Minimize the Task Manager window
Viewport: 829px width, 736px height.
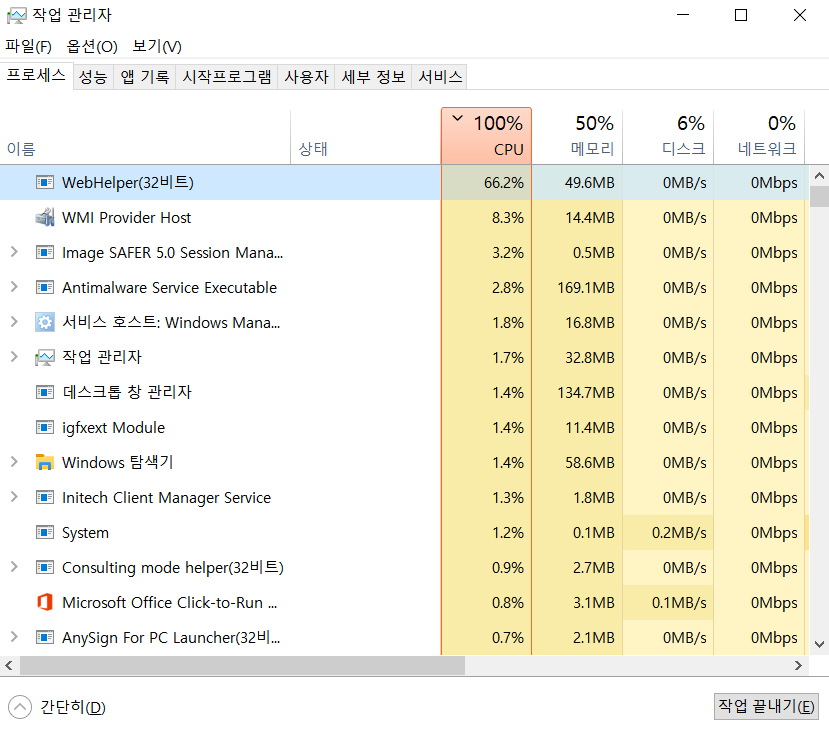tap(683, 15)
